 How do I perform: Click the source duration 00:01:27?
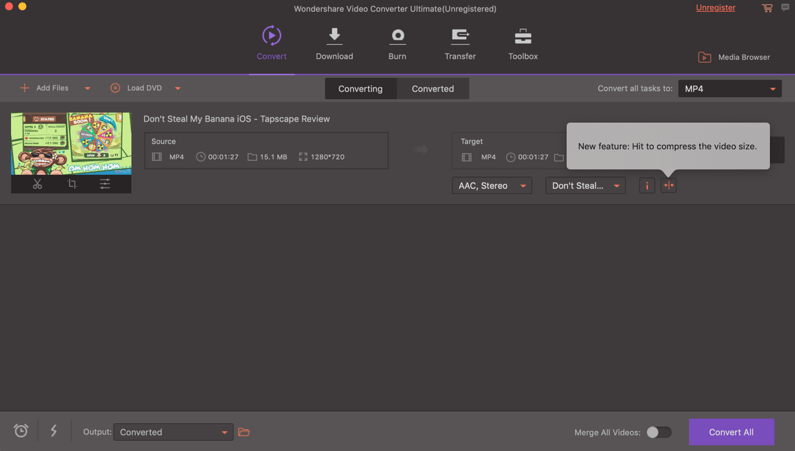coord(223,157)
